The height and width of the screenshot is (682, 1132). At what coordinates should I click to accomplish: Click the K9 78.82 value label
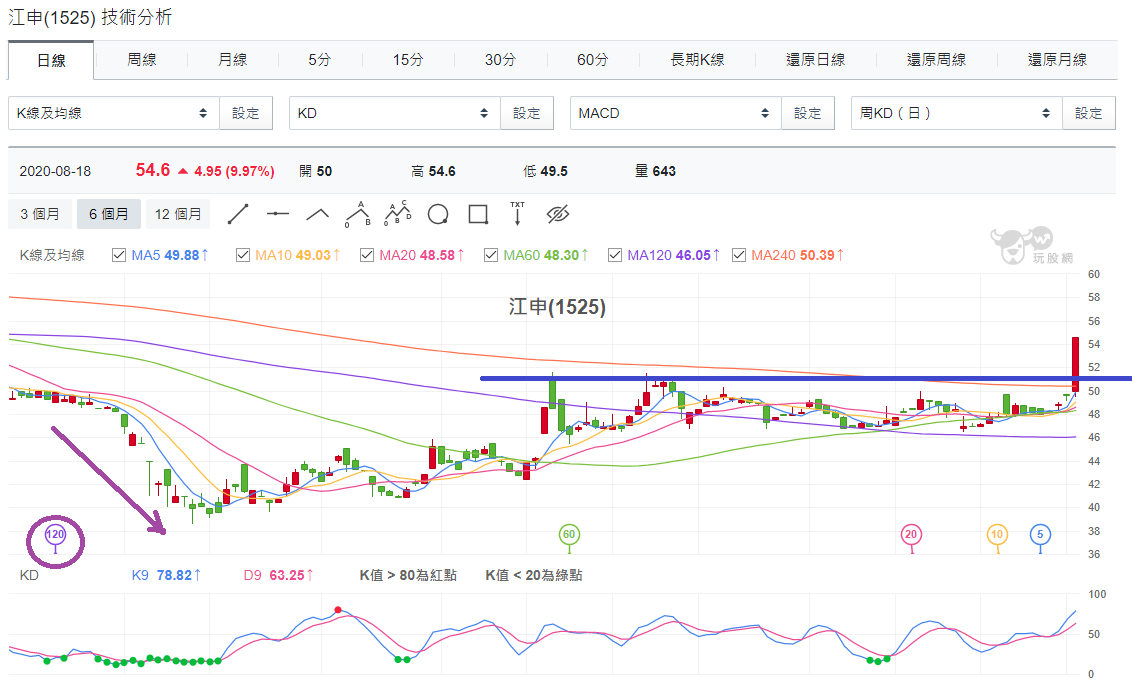tap(167, 575)
